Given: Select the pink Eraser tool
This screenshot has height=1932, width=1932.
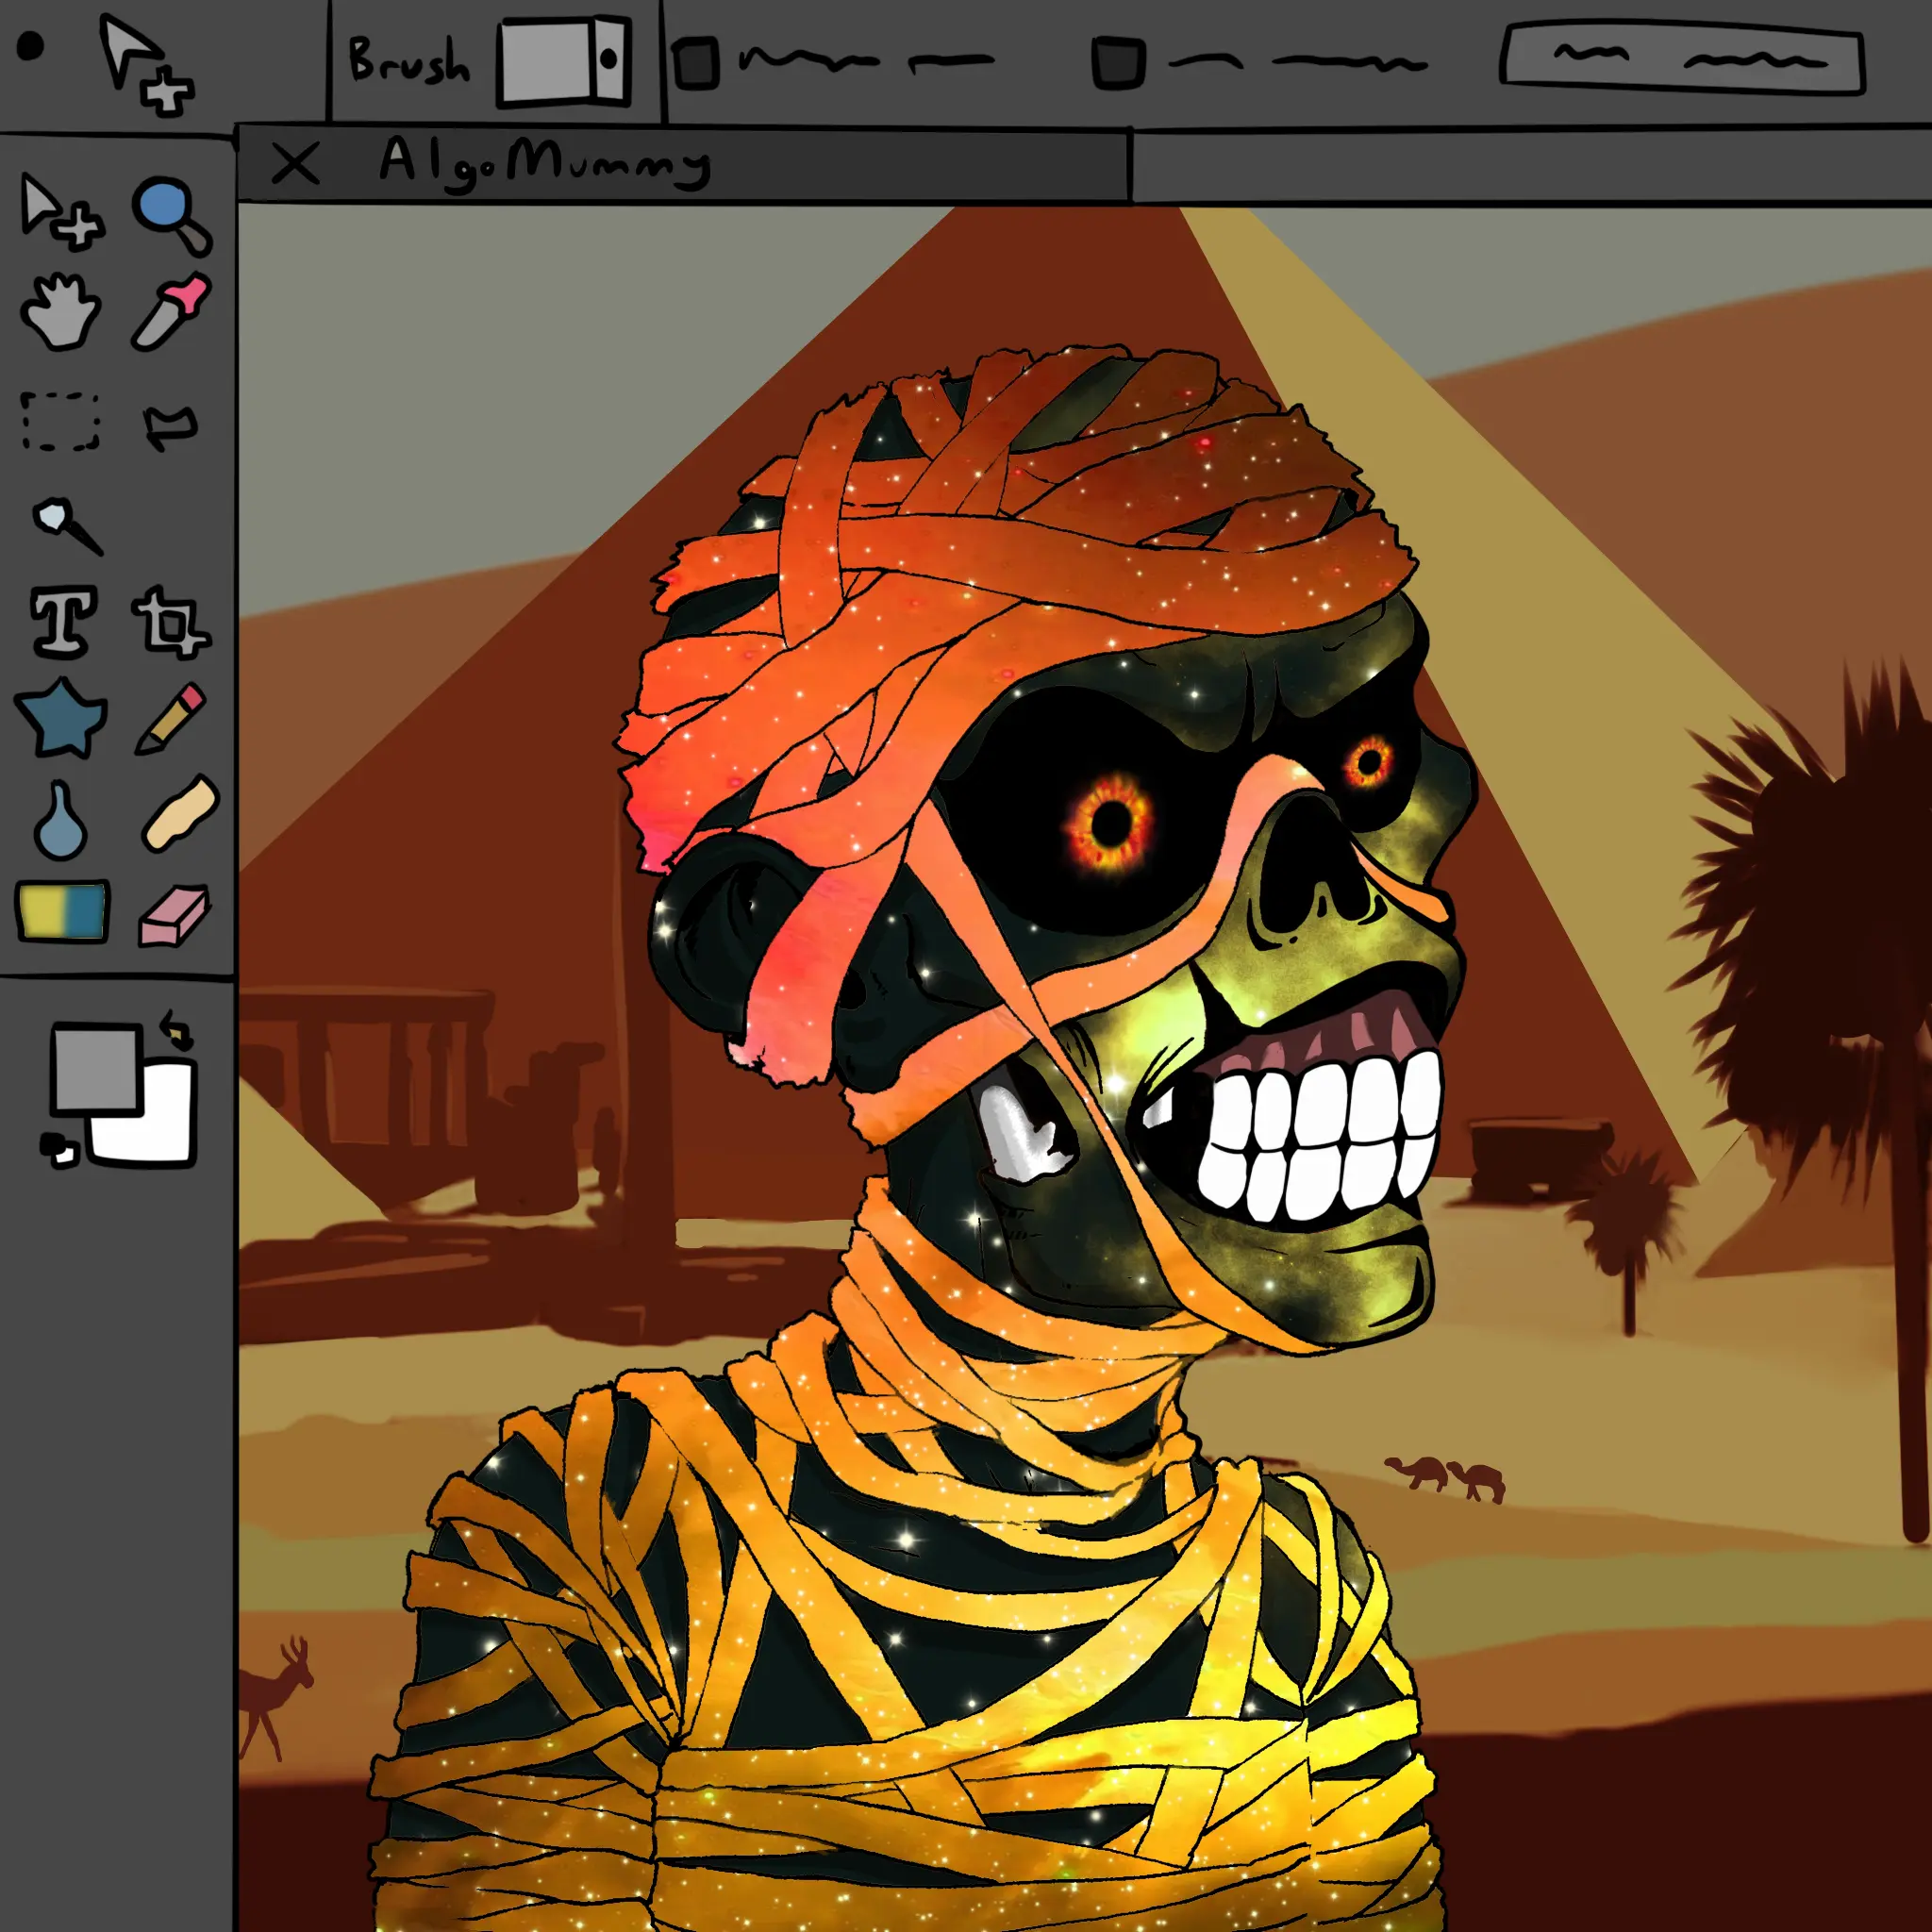Looking at the screenshot, I should (173, 915).
